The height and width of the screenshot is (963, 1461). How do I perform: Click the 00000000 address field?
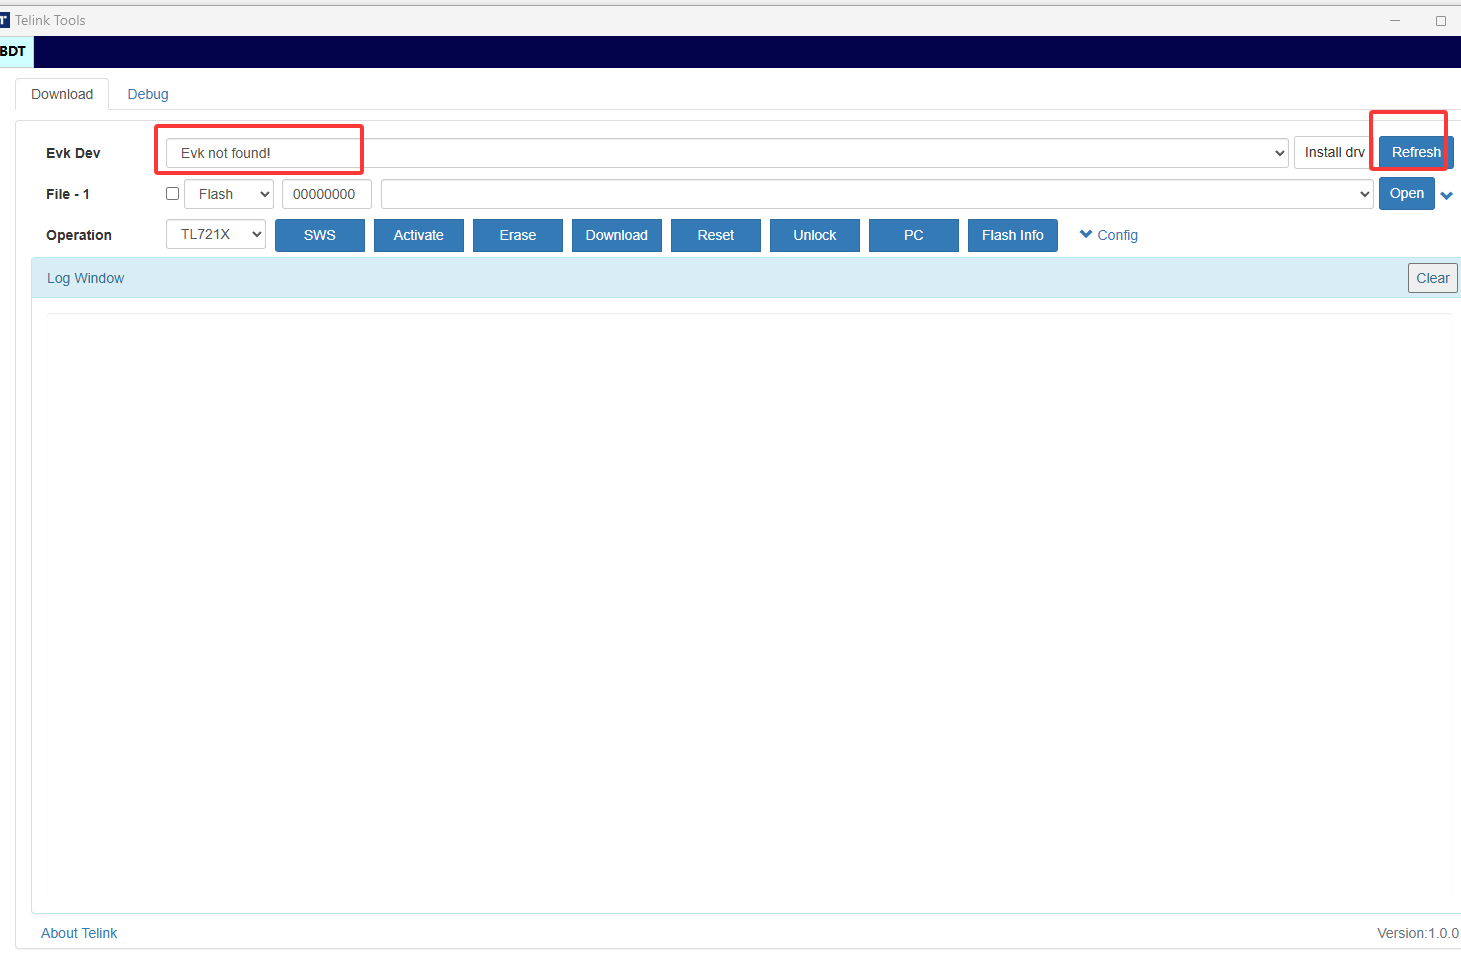point(327,194)
